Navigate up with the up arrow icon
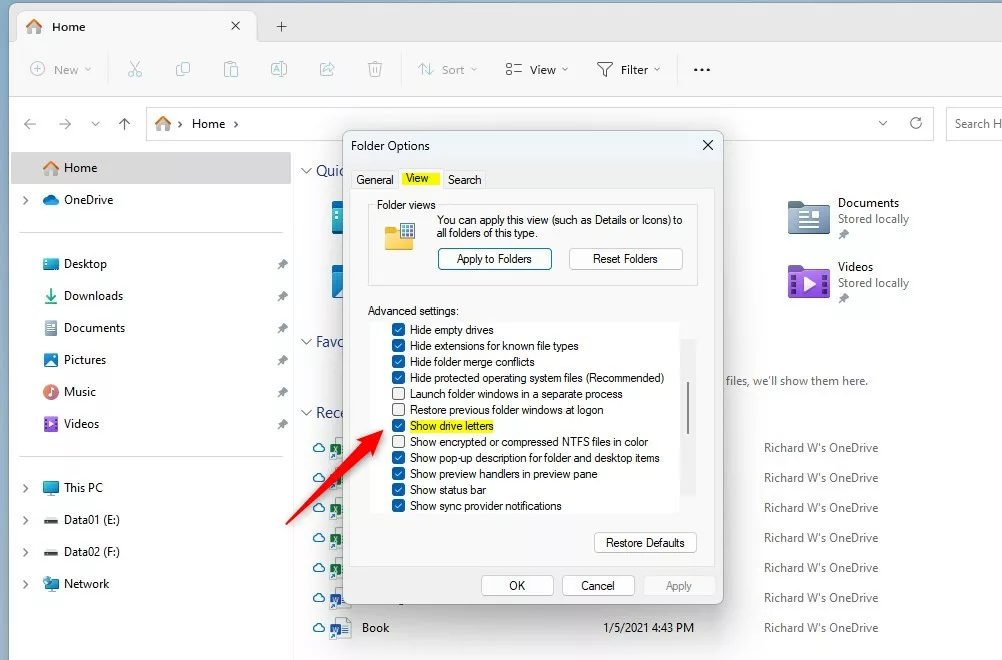Image resolution: width=1002 pixels, height=660 pixels. coord(124,124)
